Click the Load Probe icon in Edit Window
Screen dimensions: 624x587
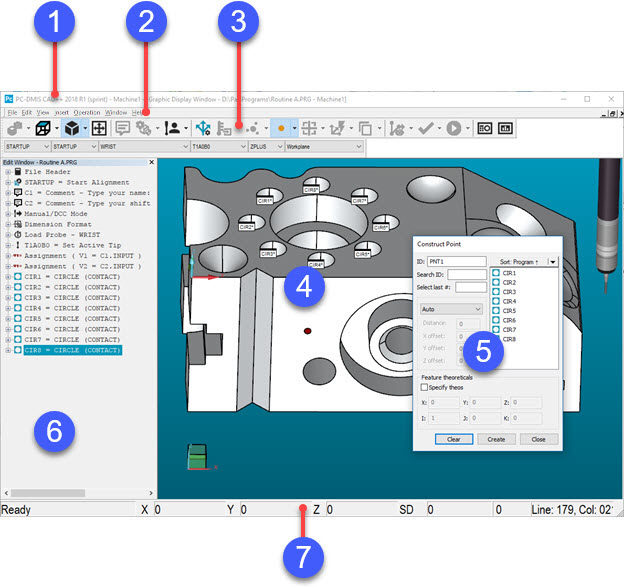coord(17,235)
